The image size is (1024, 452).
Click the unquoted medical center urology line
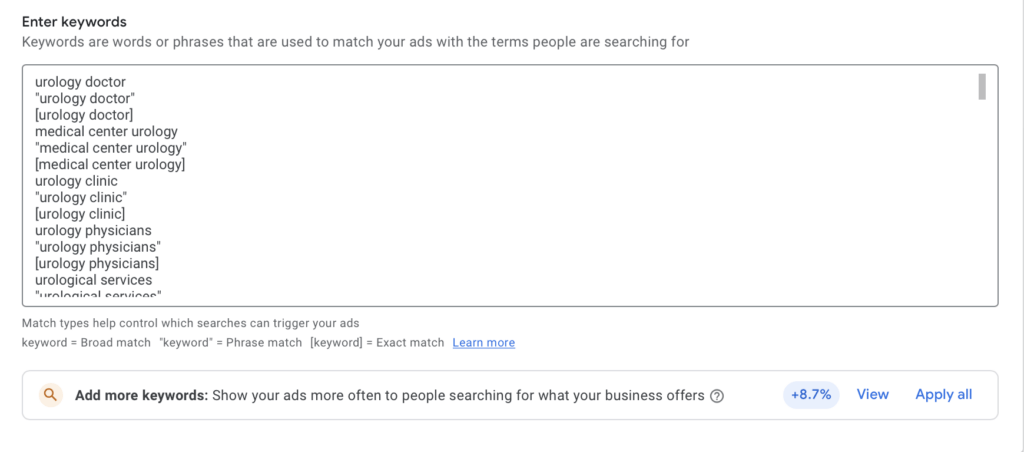pyautogui.click(x=106, y=131)
